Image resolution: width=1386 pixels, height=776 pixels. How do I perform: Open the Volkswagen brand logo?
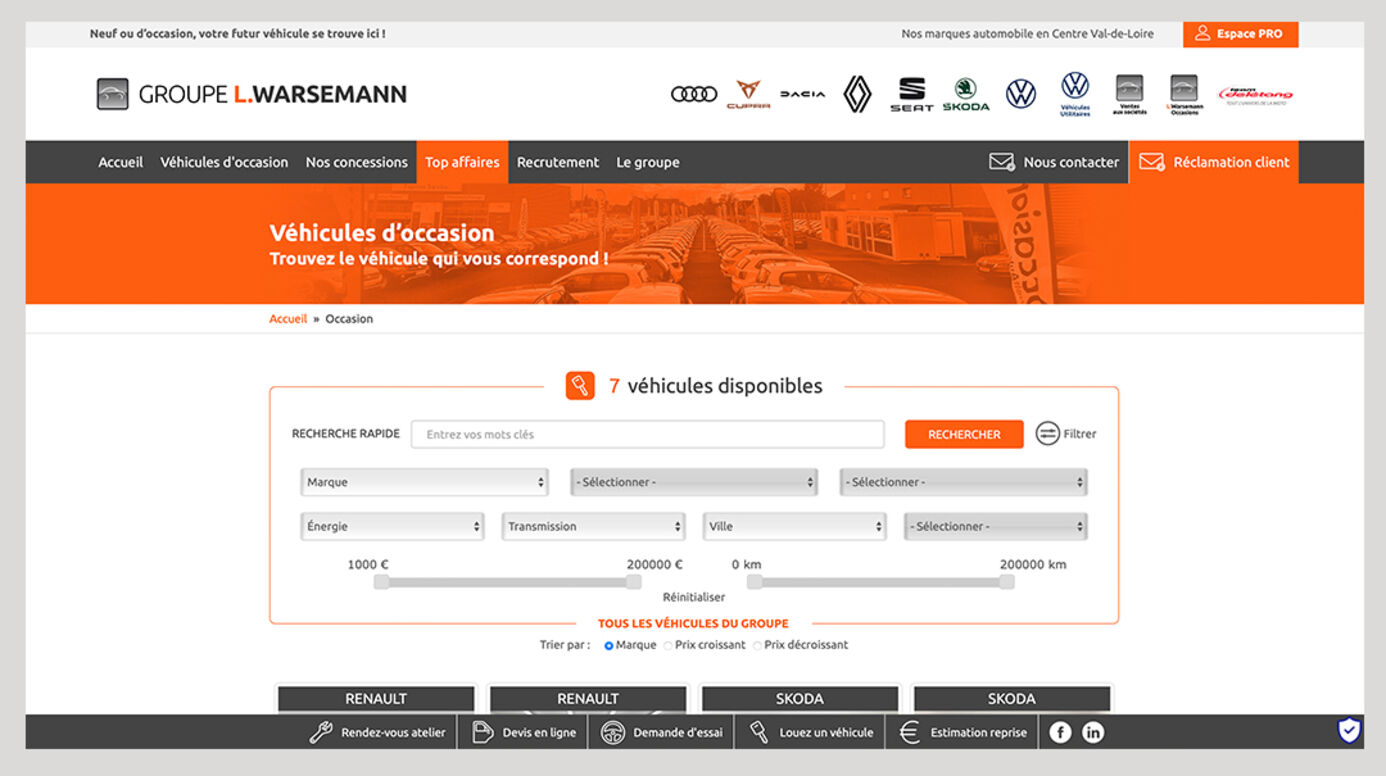coord(1021,94)
